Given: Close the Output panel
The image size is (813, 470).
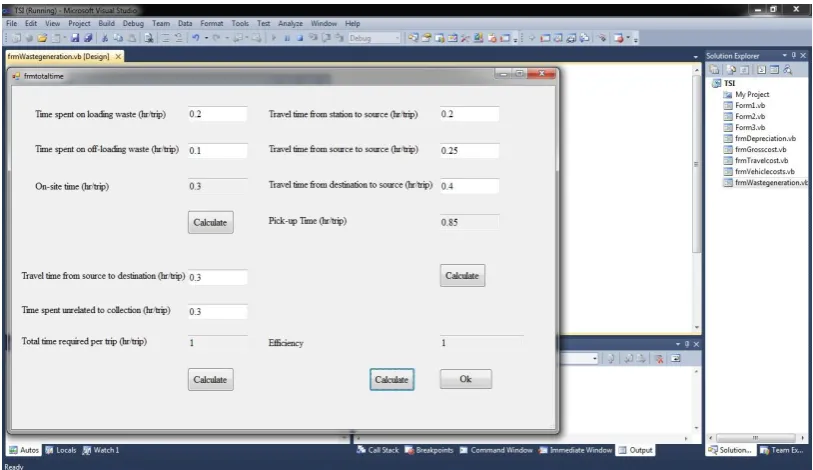Looking at the screenshot, I should point(696,344).
